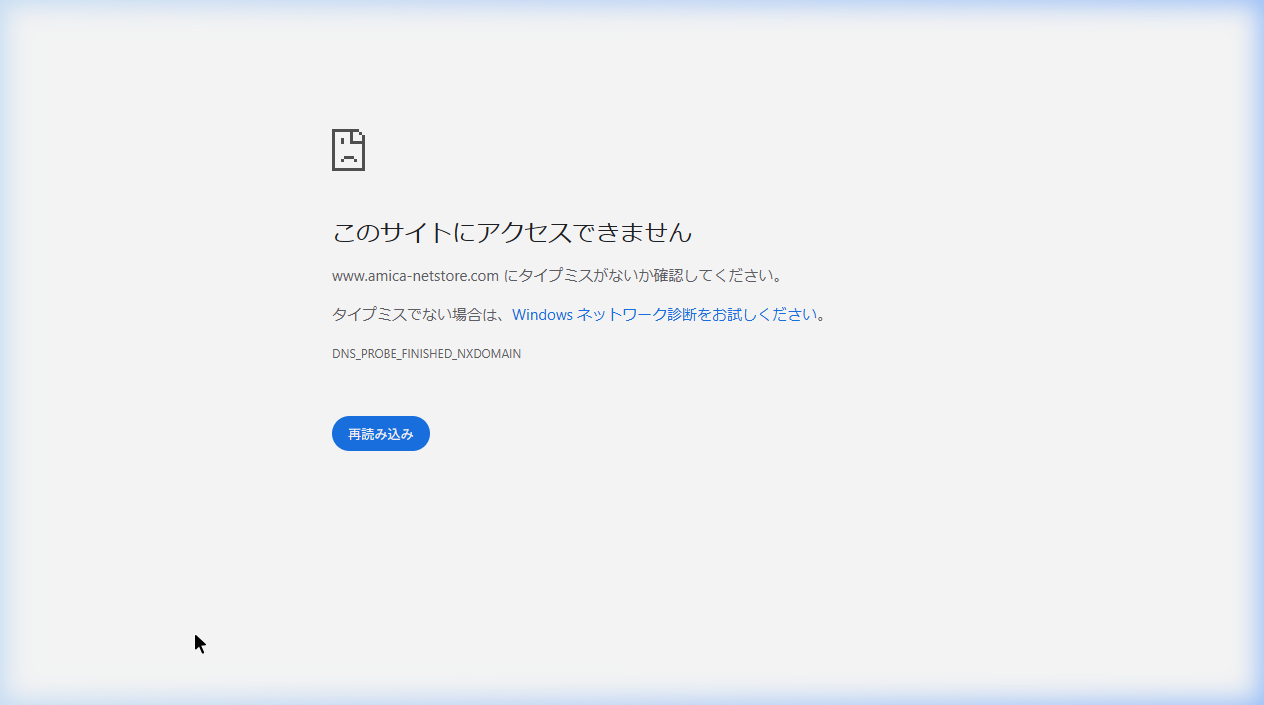
Task: Click the word "Windows" in the diagnostics link
Action: (542, 314)
